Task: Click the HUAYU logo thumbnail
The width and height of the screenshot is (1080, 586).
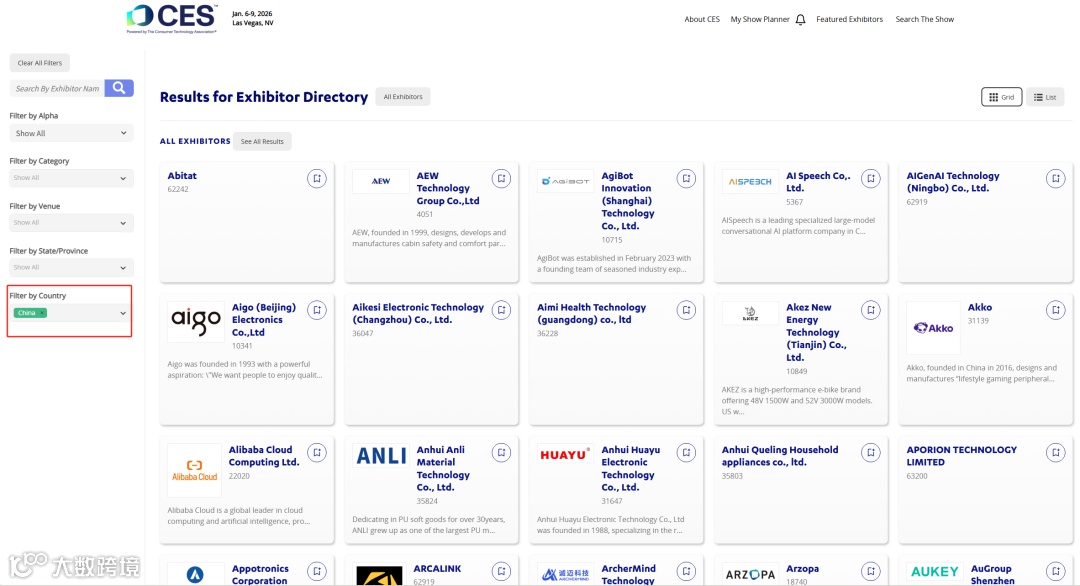Action: pos(565,454)
